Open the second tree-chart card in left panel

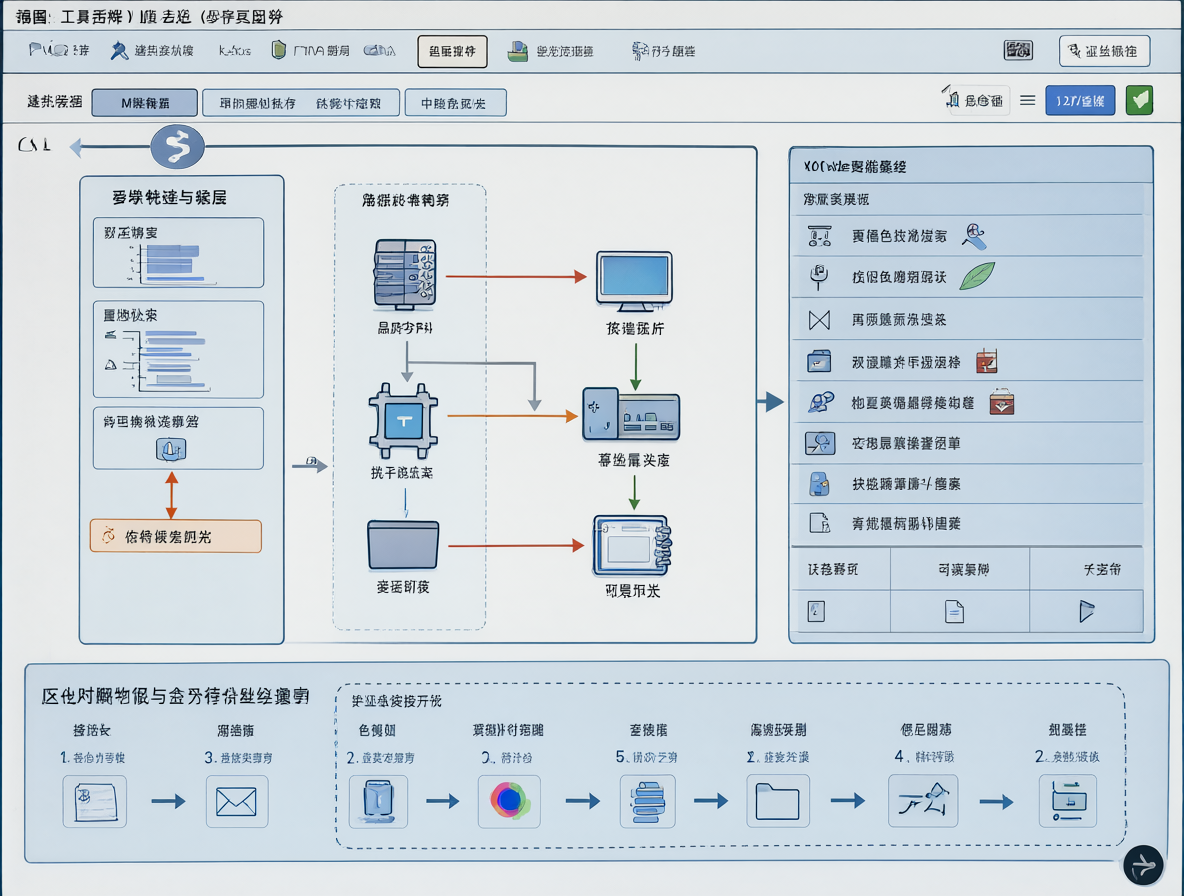click(178, 349)
